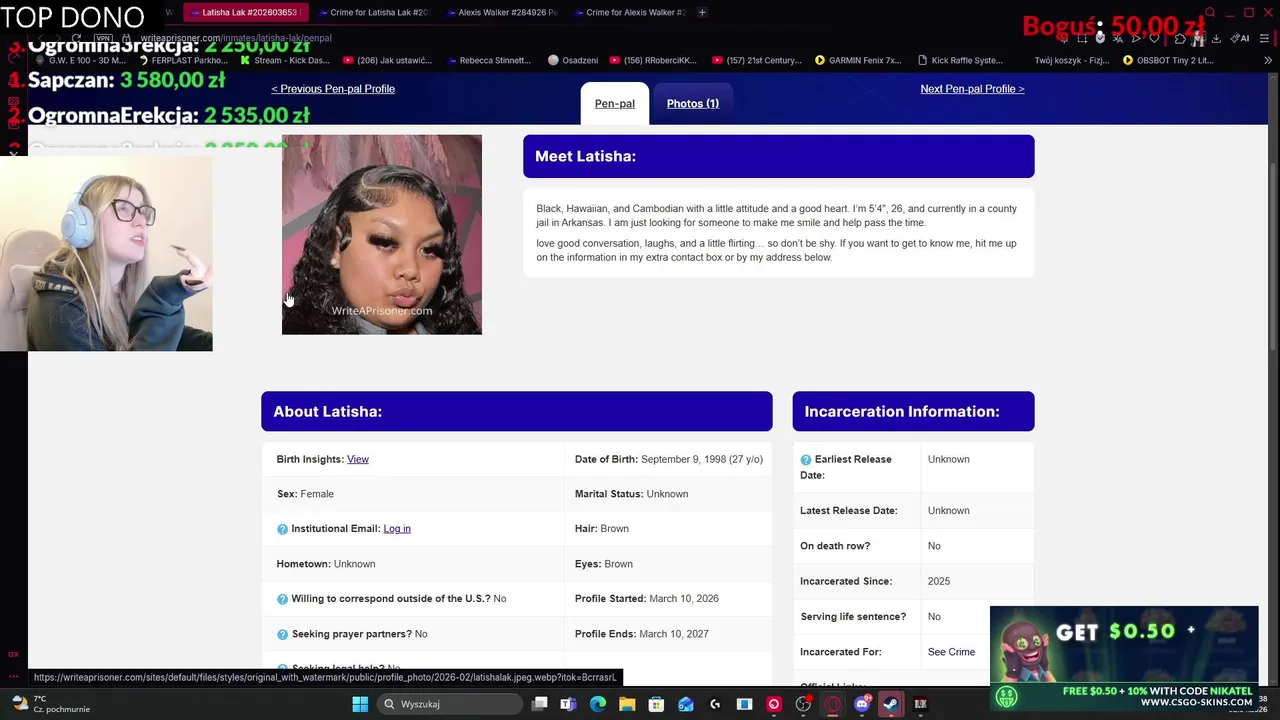Open Rebecca Stinnett... bookmark

coord(488,60)
